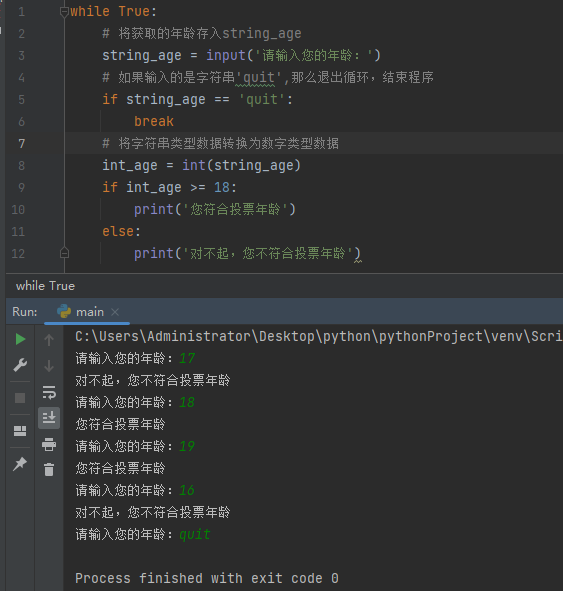Click the 'quit' string literal on line 5
Viewport: 563px width, 591px height.
pyautogui.click(x=262, y=100)
